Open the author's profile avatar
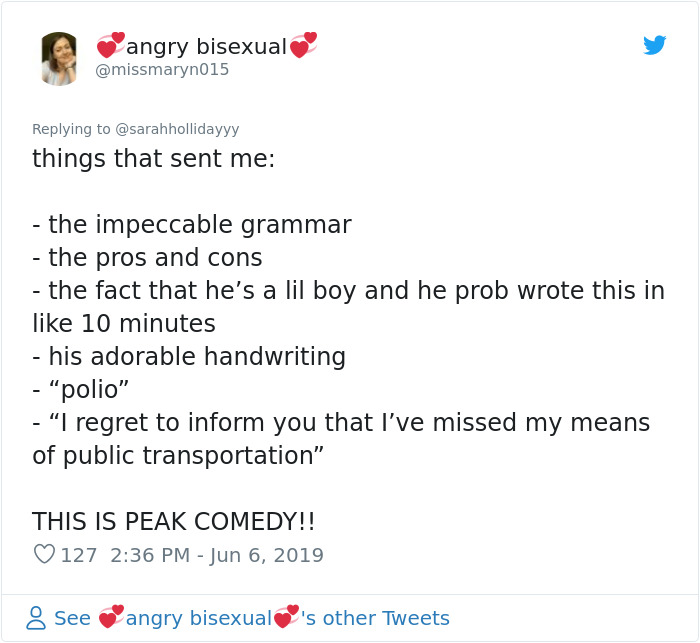The image size is (700, 643). coord(59,58)
